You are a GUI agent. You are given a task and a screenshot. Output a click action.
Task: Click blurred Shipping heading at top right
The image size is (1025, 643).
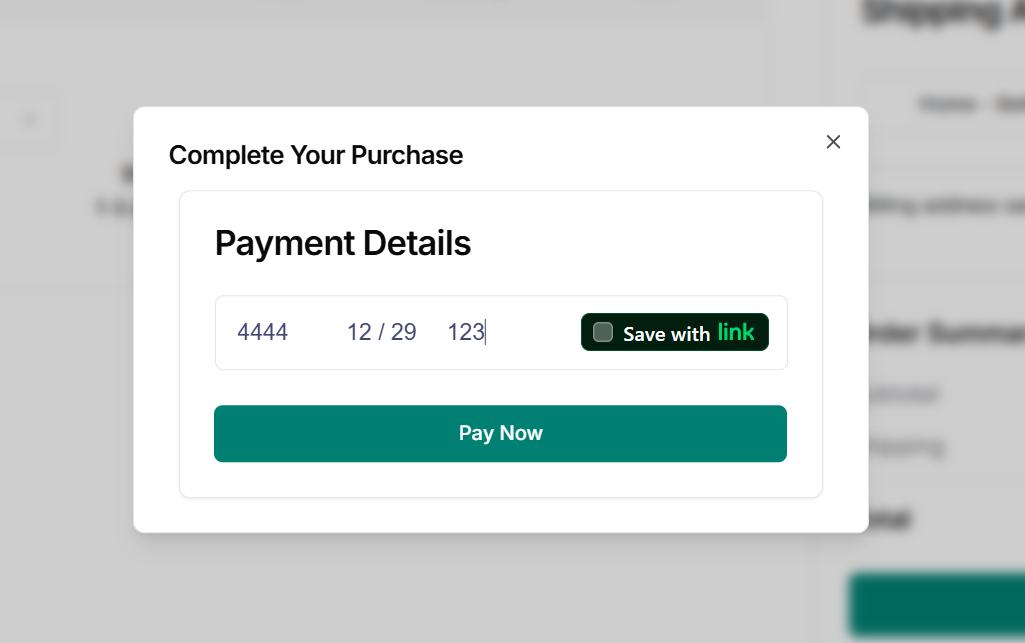tap(943, 14)
